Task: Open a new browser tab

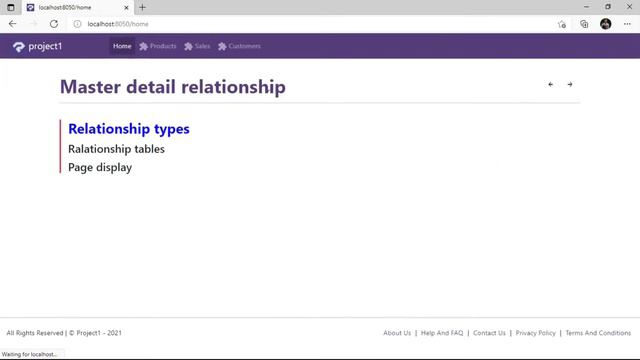Action: pyautogui.click(x=142, y=7)
